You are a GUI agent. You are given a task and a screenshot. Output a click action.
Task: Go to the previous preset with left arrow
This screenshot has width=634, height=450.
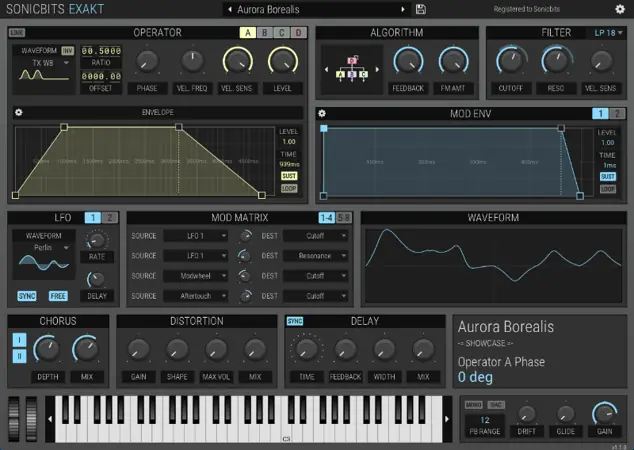(228, 9)
